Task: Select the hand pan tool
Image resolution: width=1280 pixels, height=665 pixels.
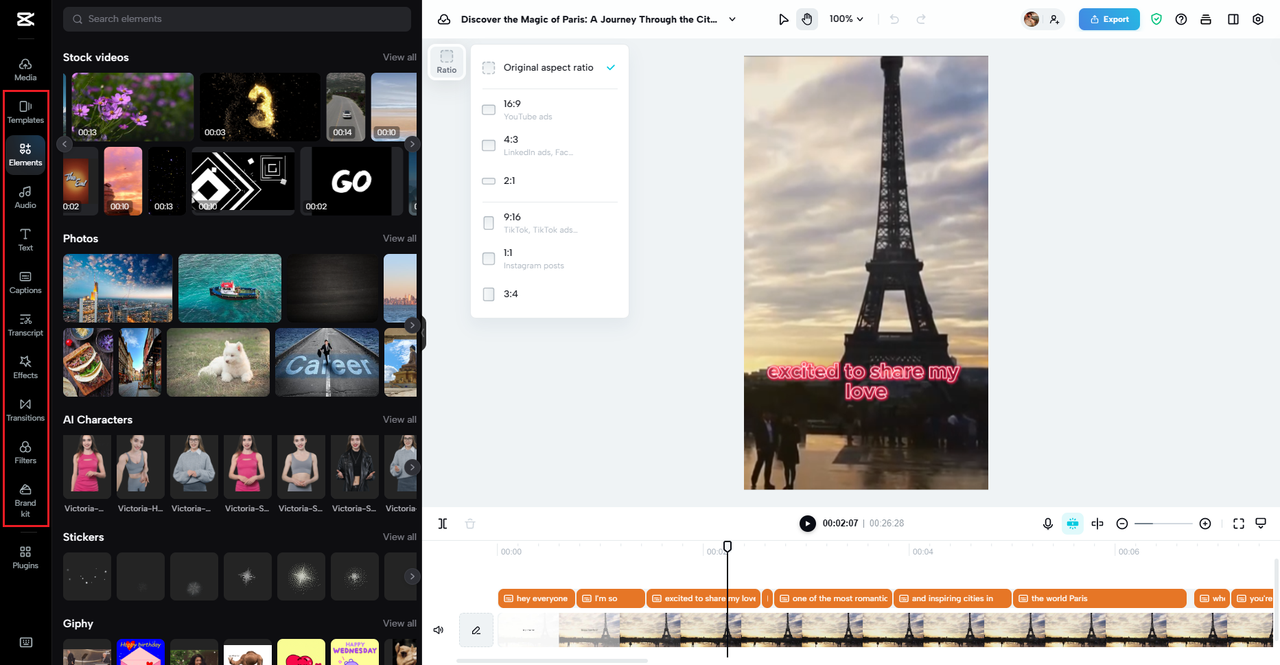Action: pyautogui.click(x=807, y=19)
